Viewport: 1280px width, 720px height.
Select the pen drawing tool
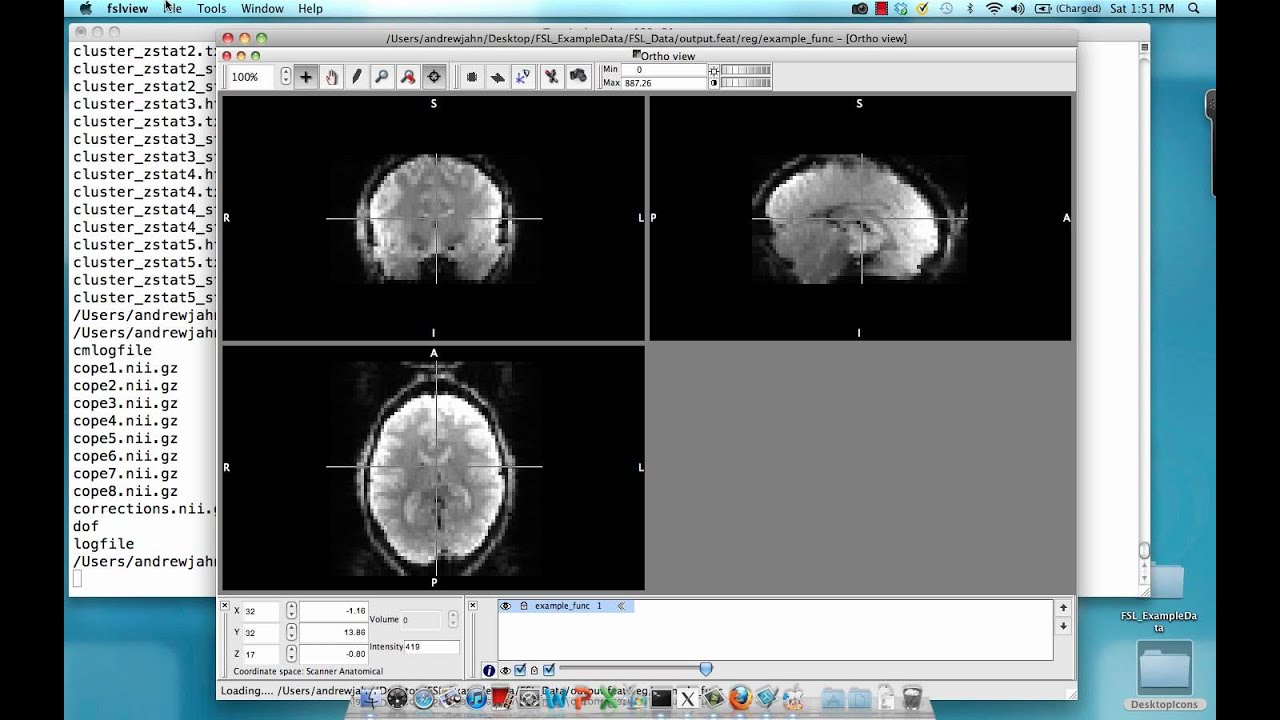click(x=356, y=77)
